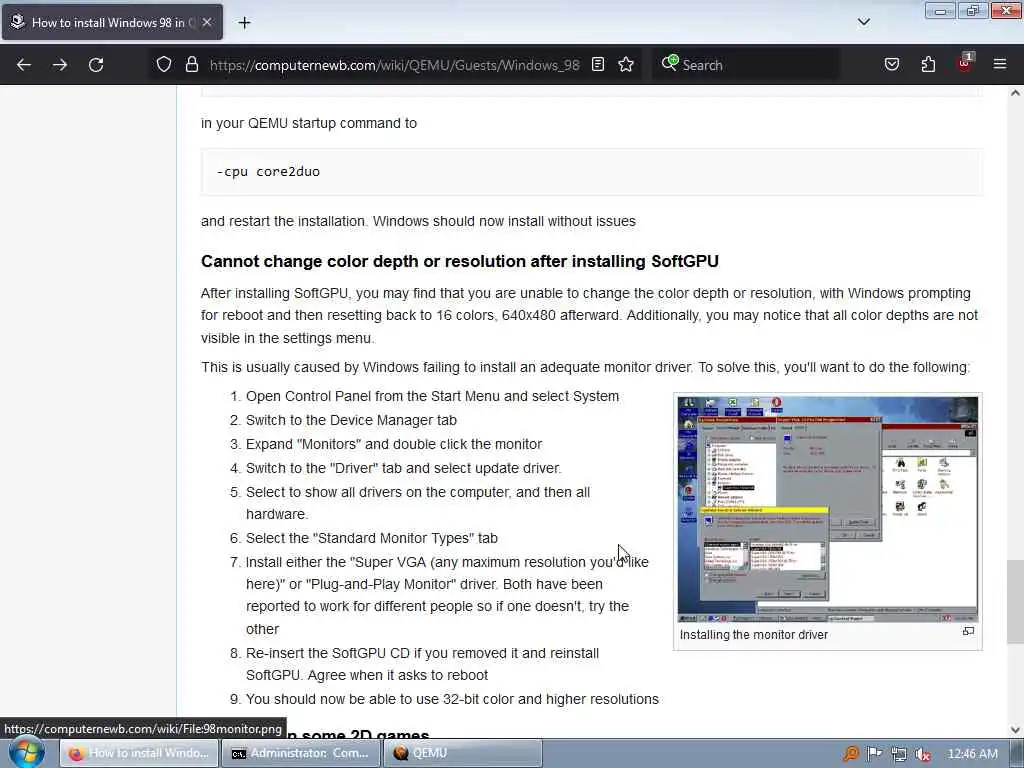
Task: Click step You should now be able to use 32-bit color
Action: click(x=452, y=699)
